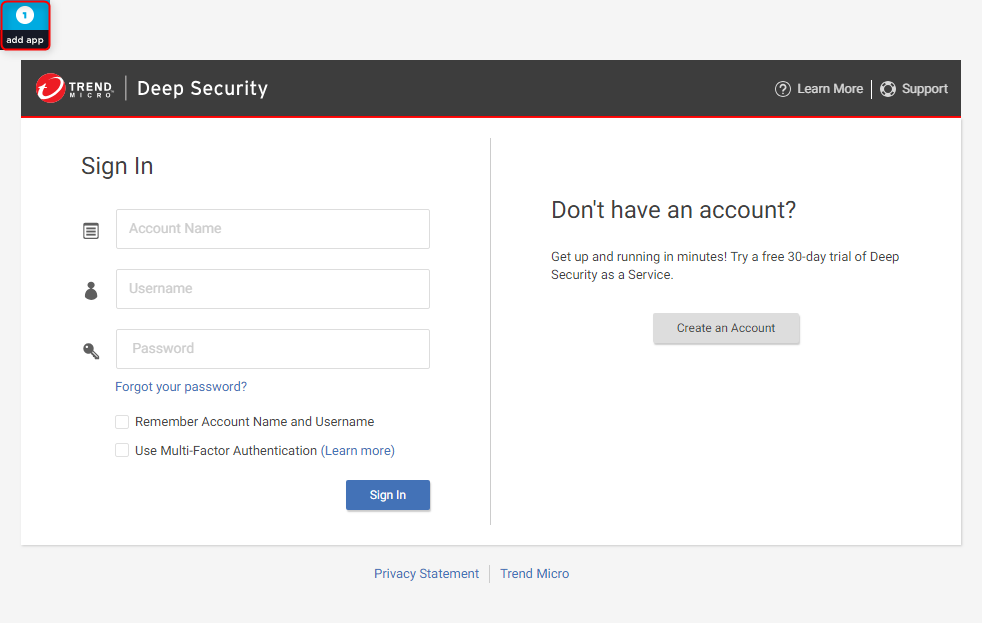Click the Trend Micro logo

pyautogui.click(x=75, y=88)
